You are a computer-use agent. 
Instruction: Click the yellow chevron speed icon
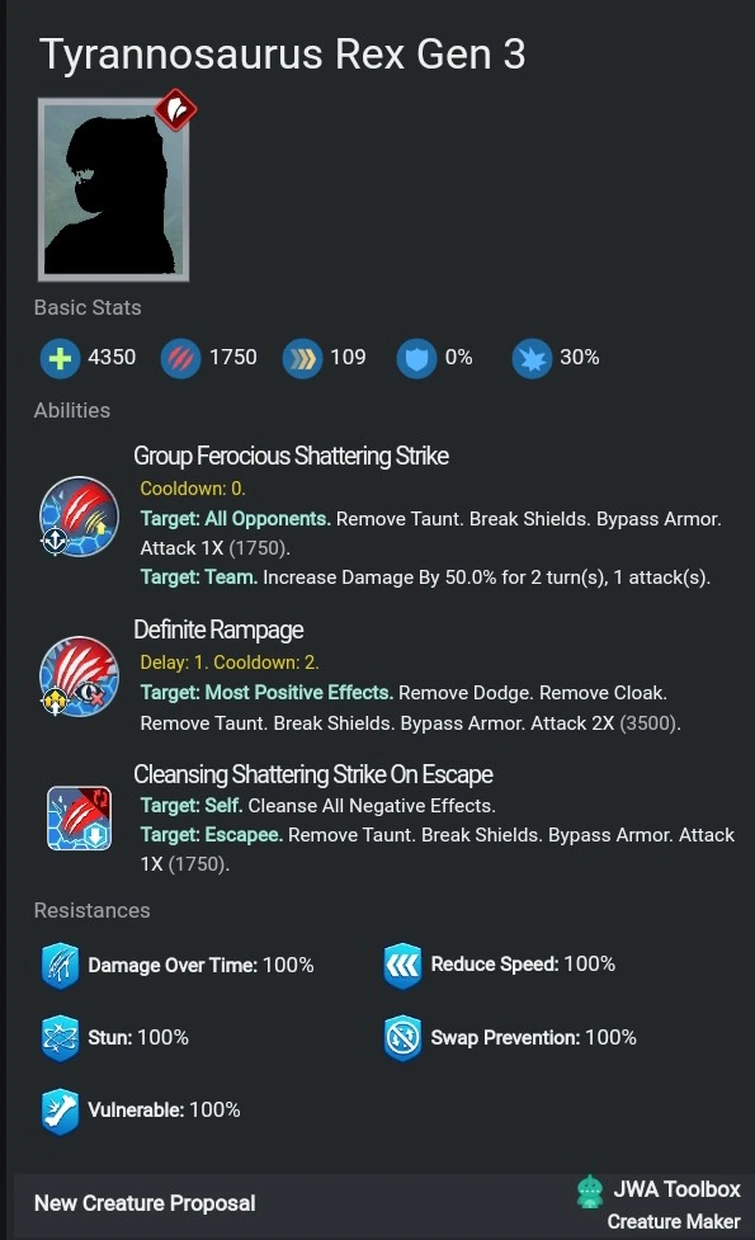[x=301, y=358]
